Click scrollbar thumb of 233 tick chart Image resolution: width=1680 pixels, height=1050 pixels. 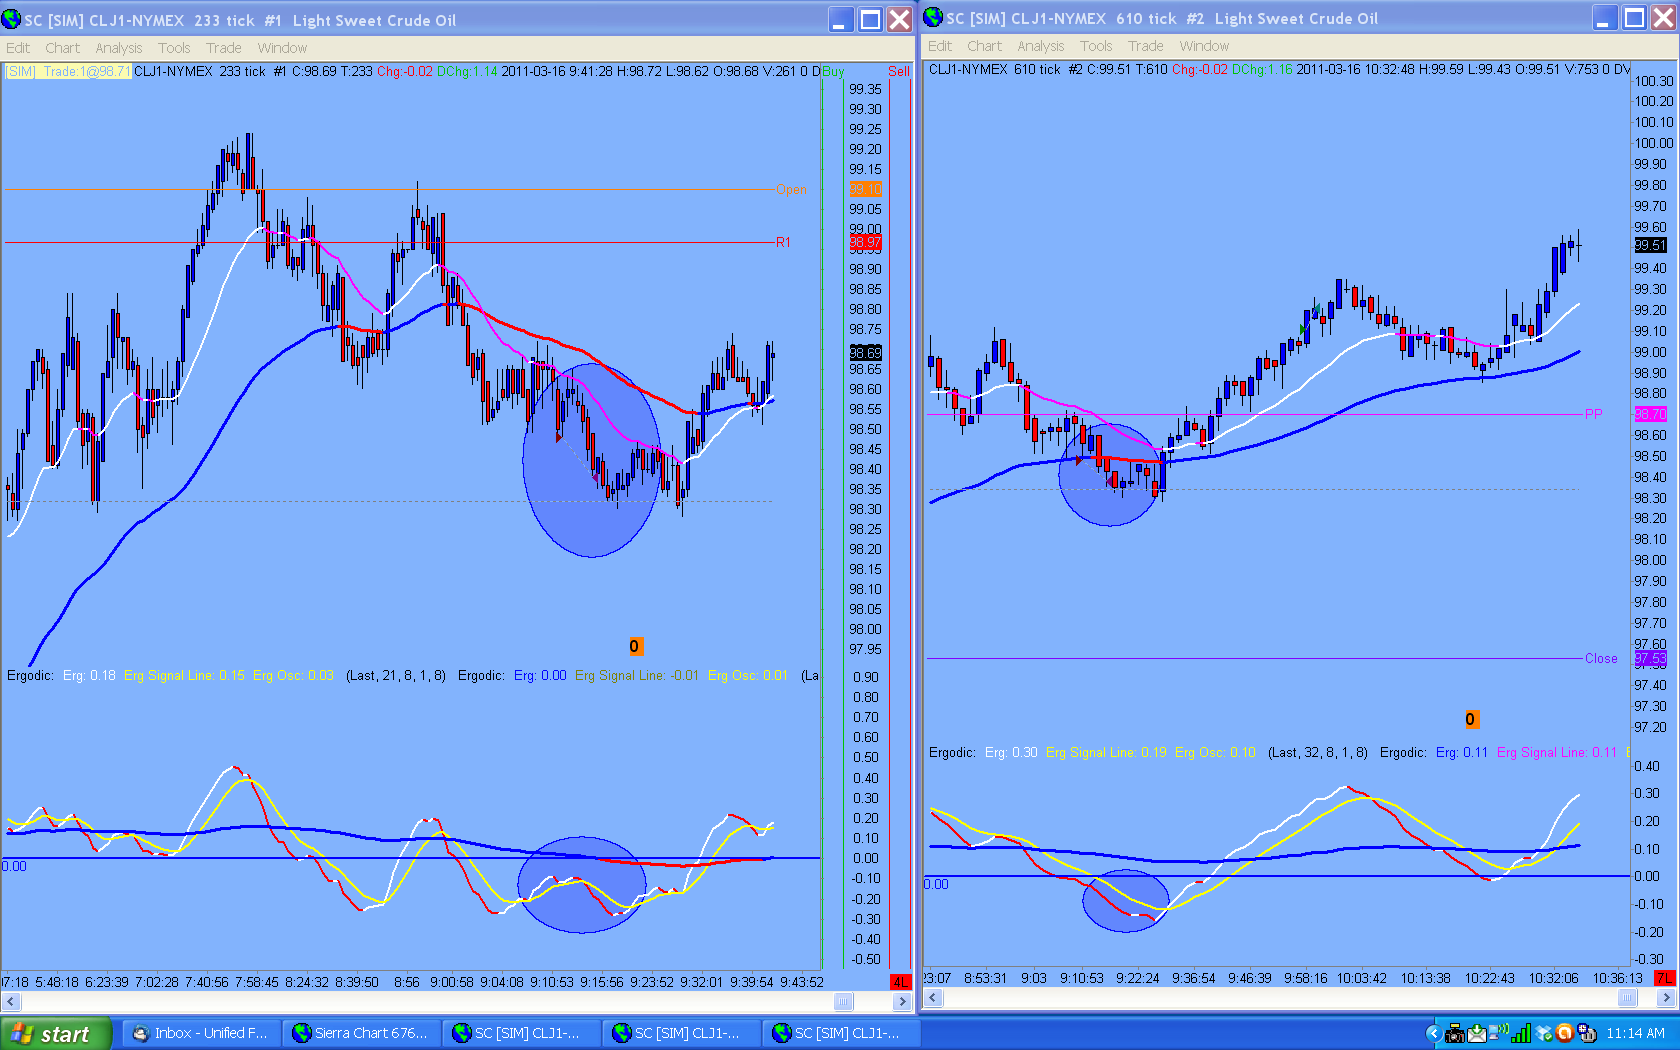tap(843, 1001)
